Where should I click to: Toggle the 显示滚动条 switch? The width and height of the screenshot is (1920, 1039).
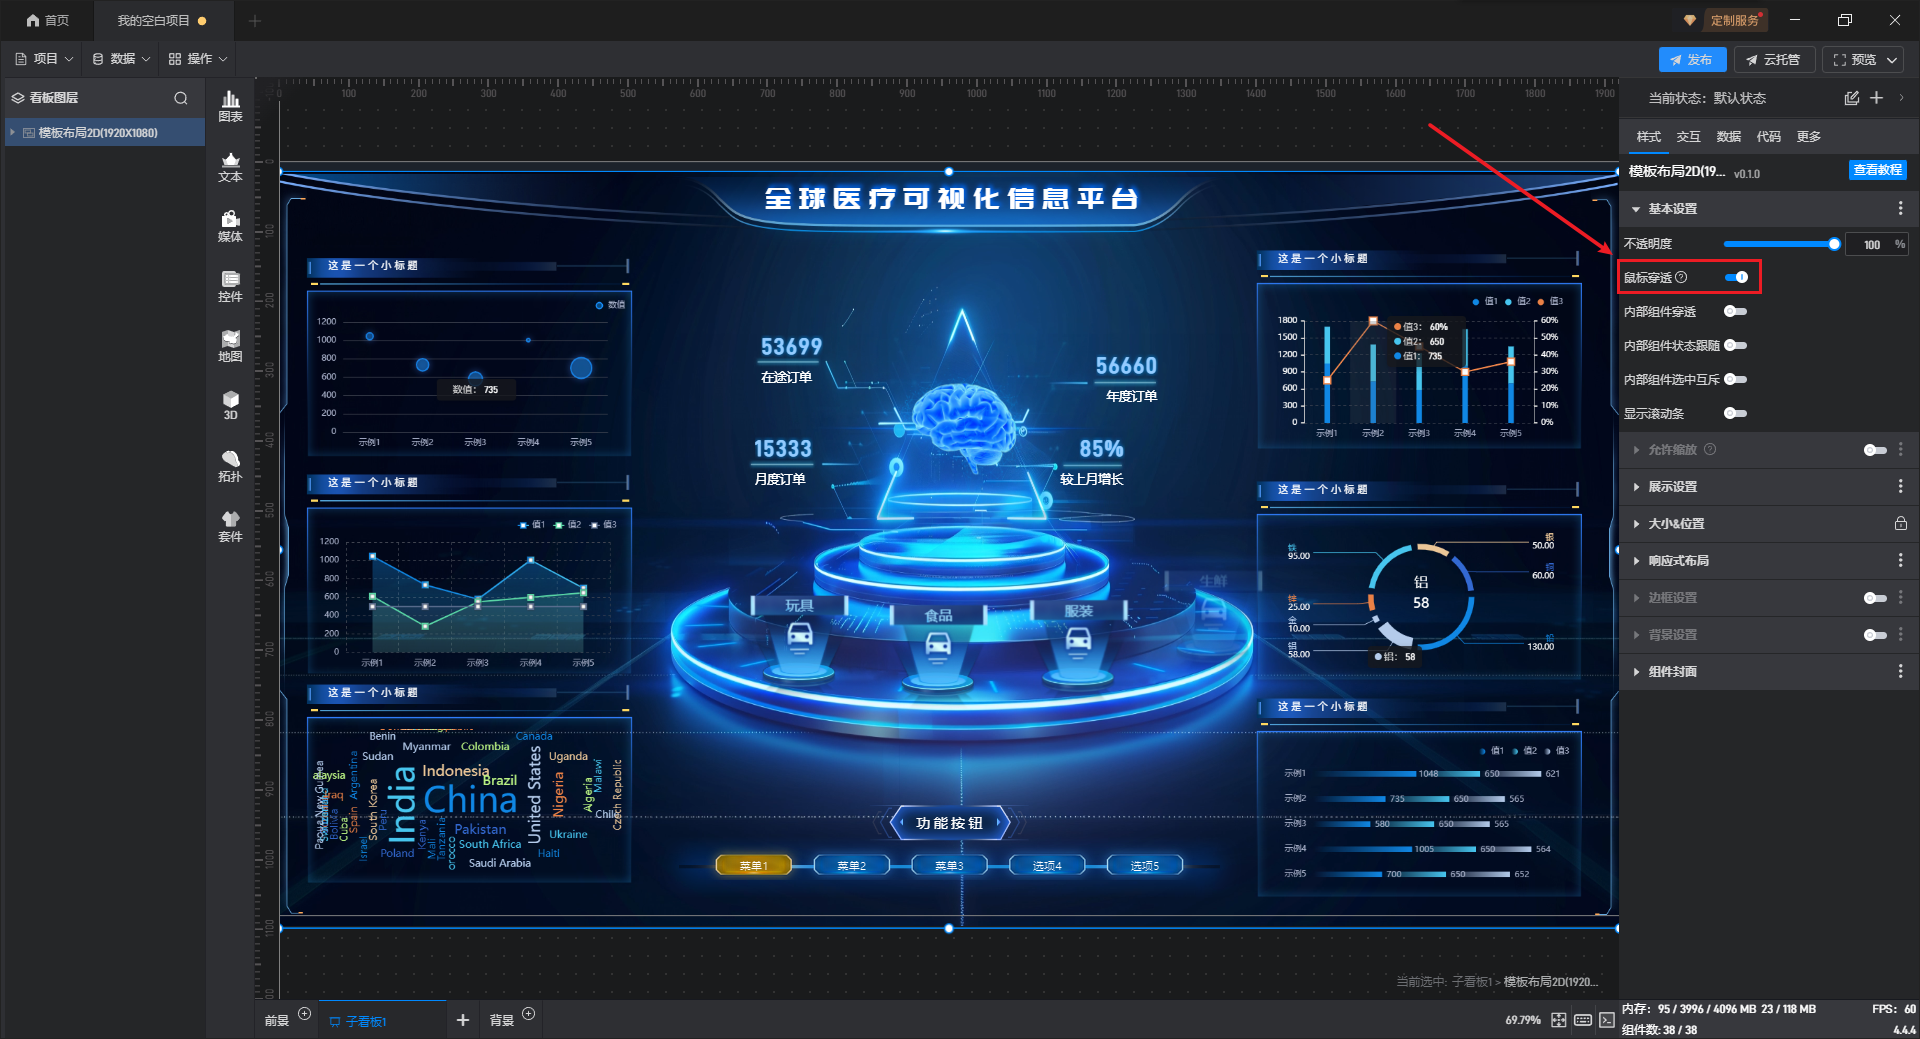[1736, 413]
